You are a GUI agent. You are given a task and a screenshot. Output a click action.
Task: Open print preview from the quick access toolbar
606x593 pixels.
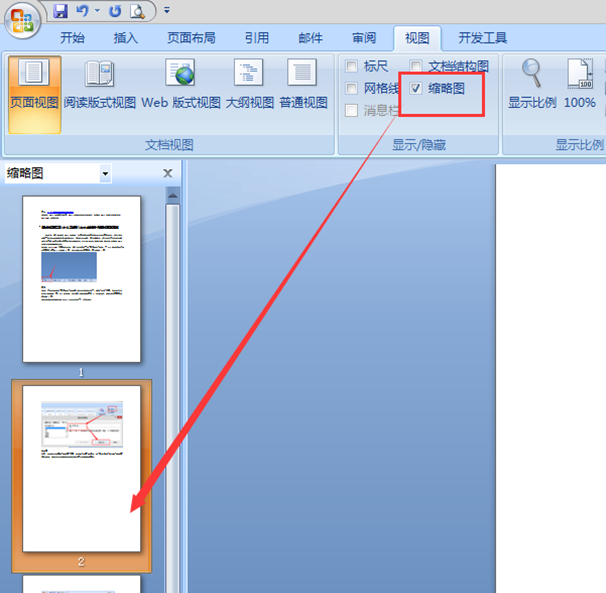(138, 11)
